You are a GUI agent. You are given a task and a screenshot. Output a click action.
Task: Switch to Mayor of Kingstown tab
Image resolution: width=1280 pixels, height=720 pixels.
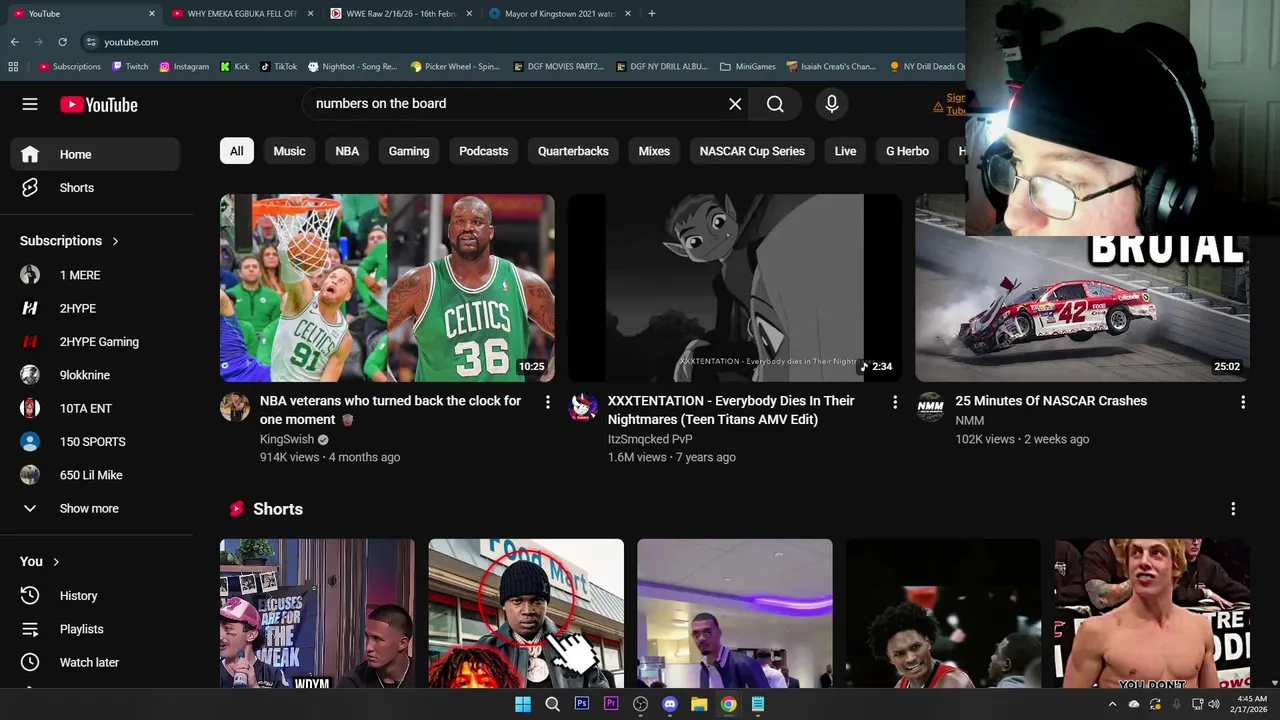coord(560,14)
